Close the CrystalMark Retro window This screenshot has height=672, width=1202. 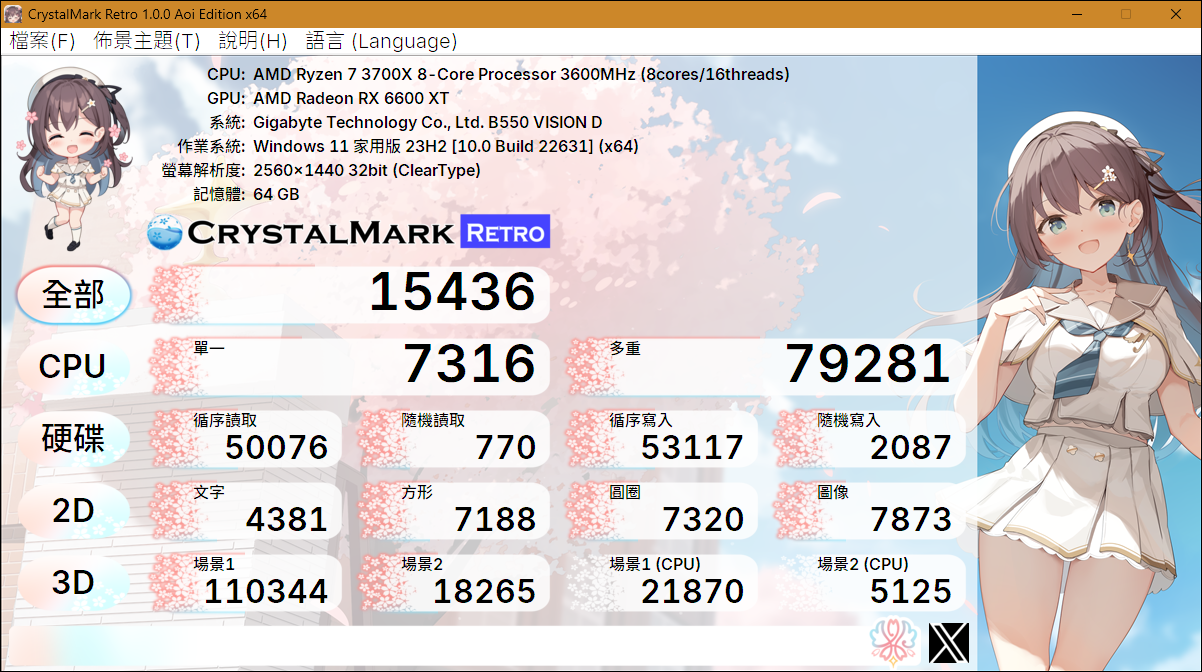coord(1176,14)
